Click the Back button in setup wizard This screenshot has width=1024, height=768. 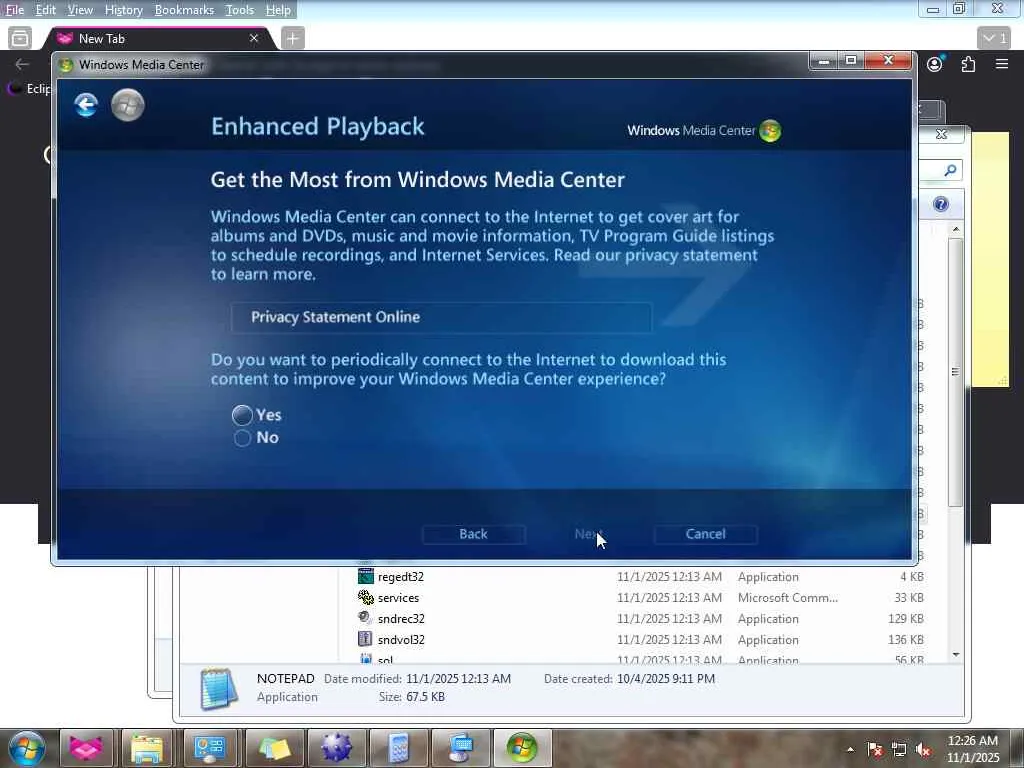[473, 534]
